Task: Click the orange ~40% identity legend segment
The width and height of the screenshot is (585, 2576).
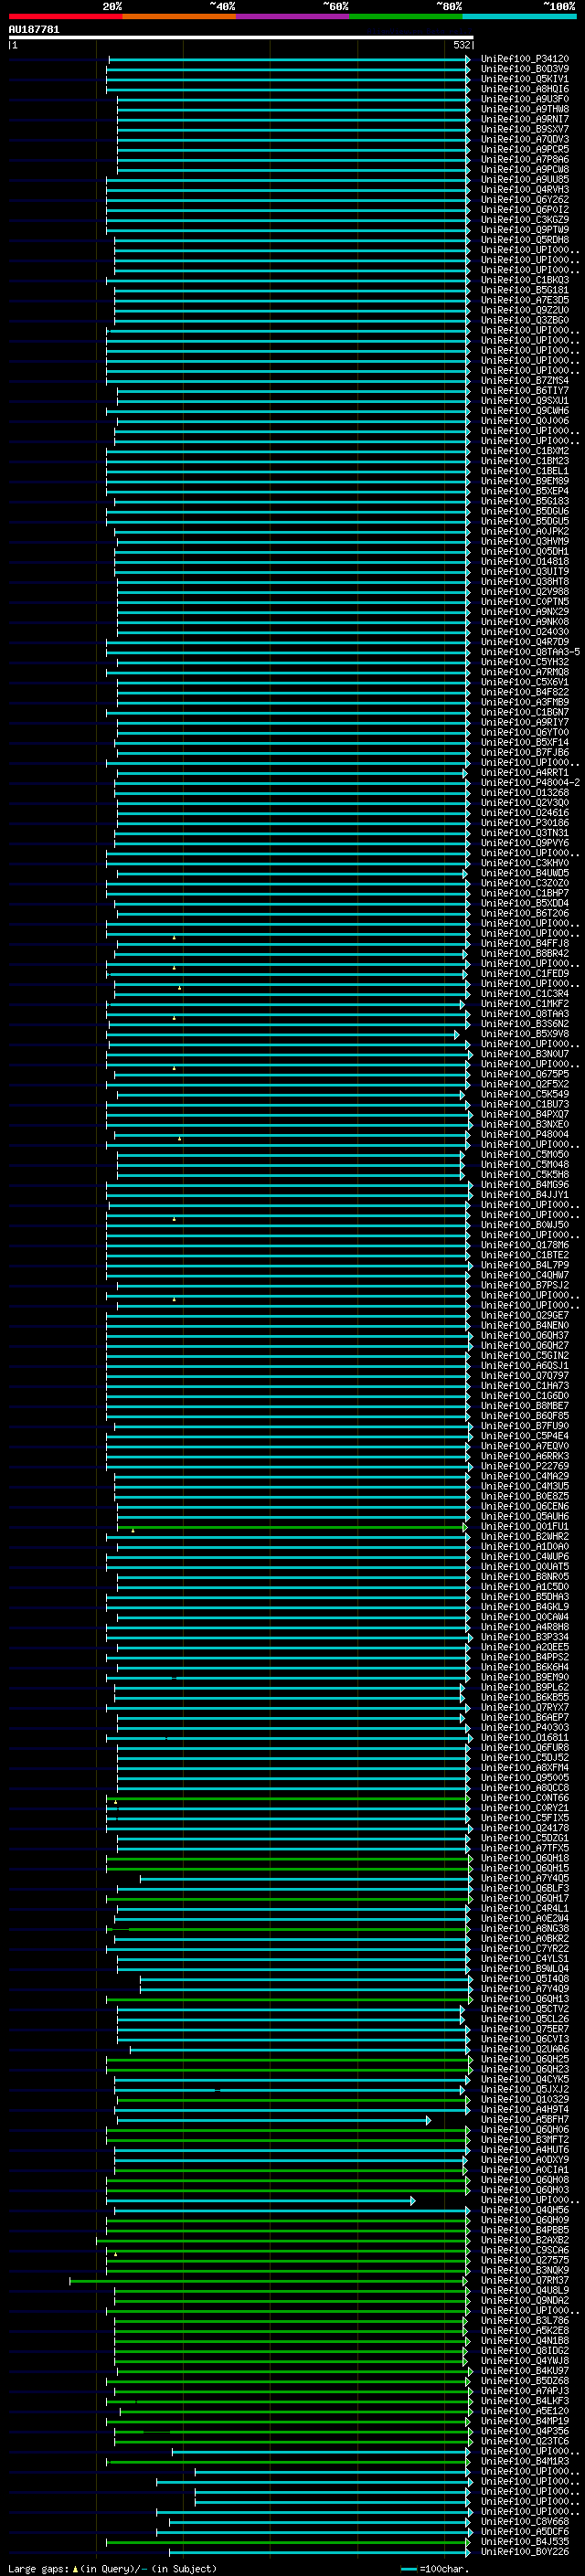Action: [x=179, y=16]
